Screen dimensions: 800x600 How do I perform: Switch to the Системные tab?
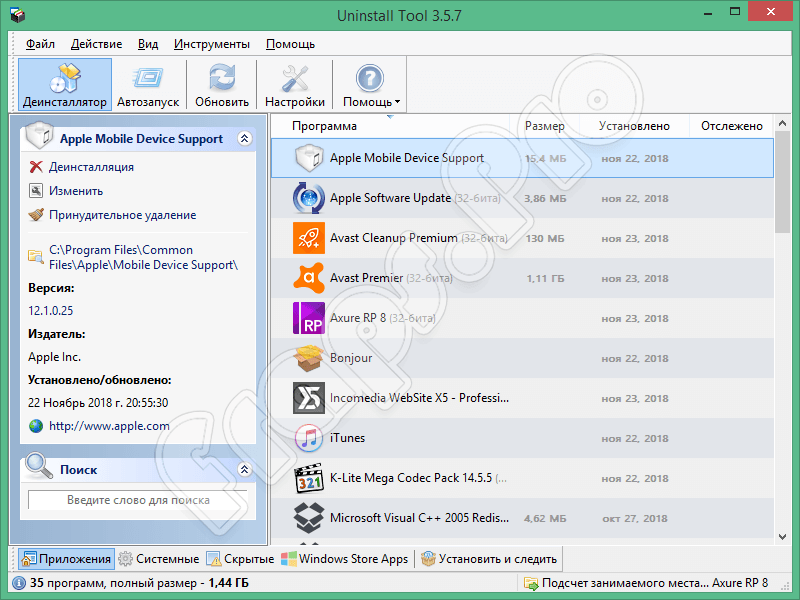pos(159,559)
